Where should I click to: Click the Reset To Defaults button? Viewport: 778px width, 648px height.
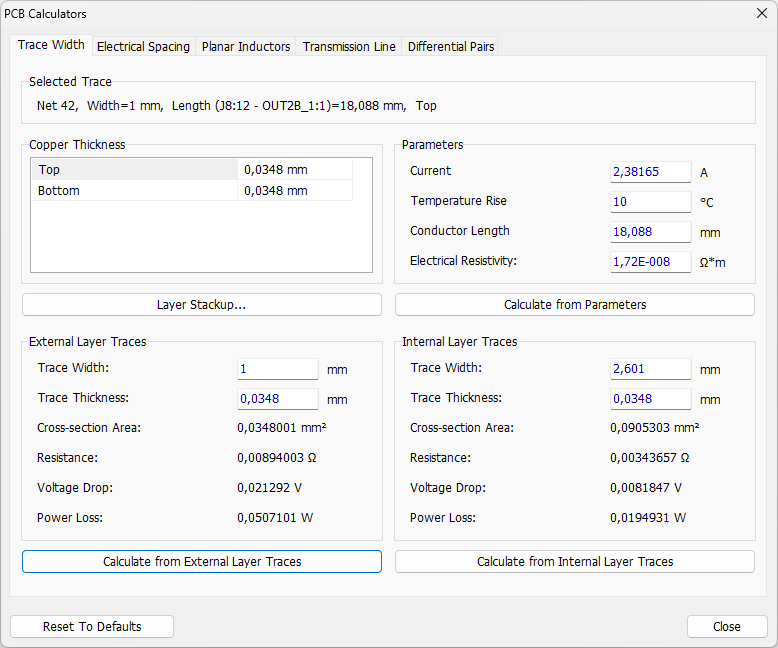click(x=92, y=627)
